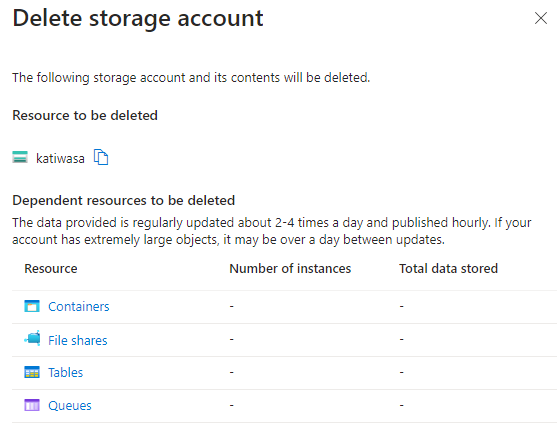Open the Containers link
The height and width of the screenshot is (429, 560).
[79, 306]
